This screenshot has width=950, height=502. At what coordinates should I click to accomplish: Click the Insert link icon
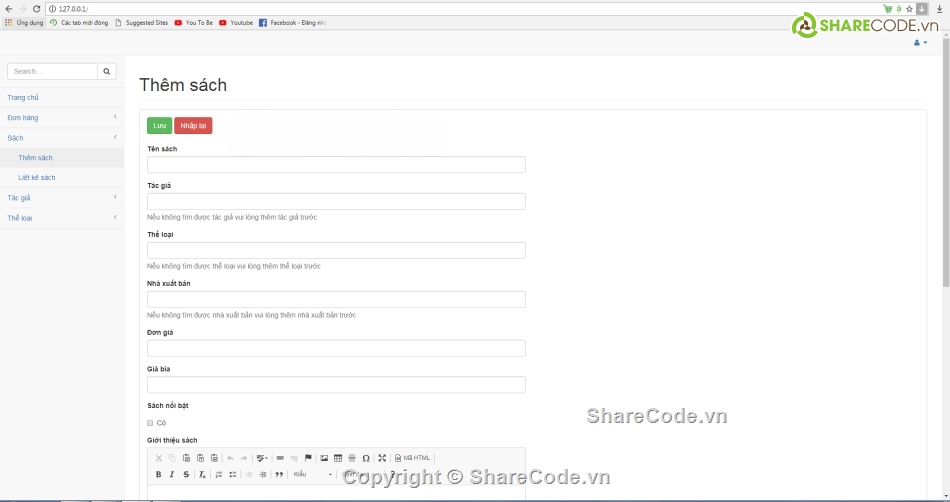tap(280, 458)
